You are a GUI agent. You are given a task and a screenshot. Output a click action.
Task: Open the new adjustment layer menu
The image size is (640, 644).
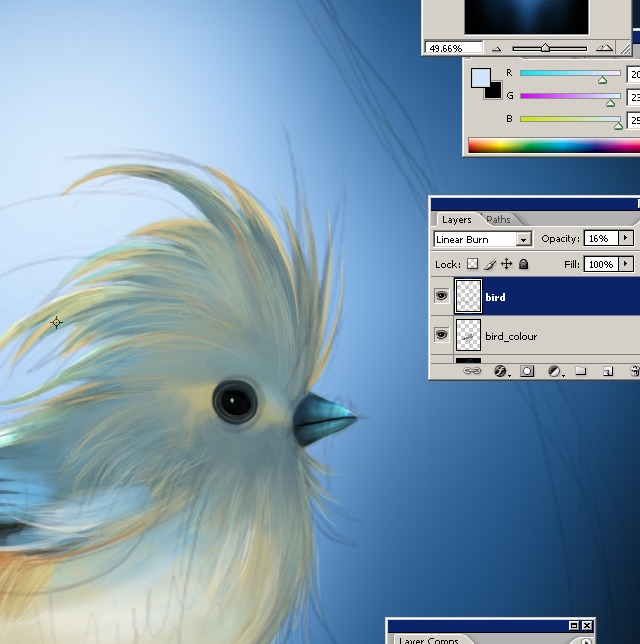[x=555, y=371]
